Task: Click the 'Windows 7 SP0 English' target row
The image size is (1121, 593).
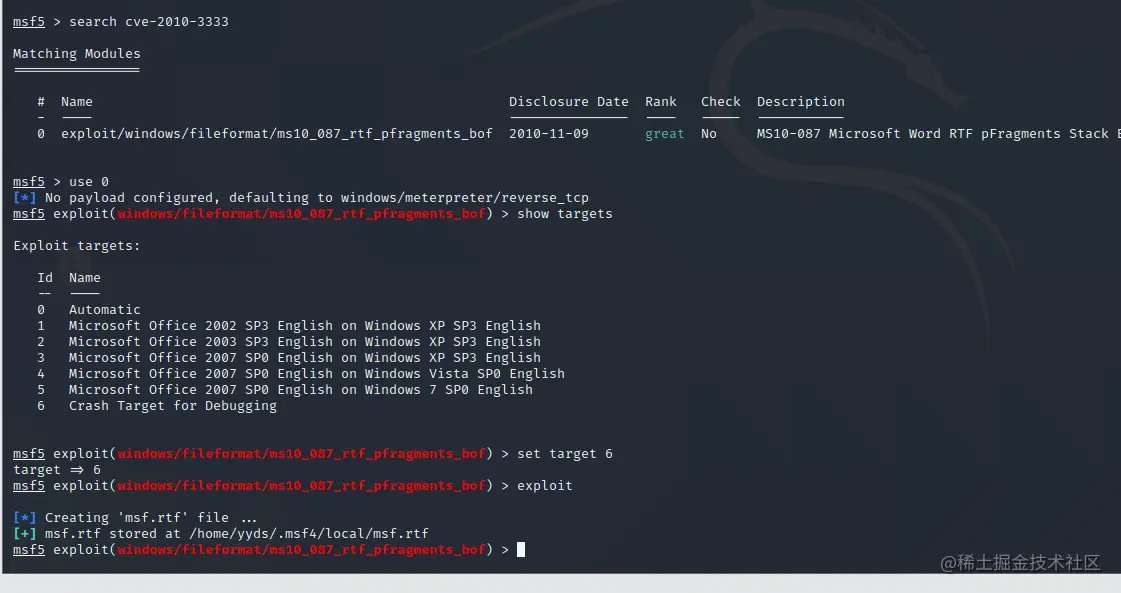Action: pos(285,390)
